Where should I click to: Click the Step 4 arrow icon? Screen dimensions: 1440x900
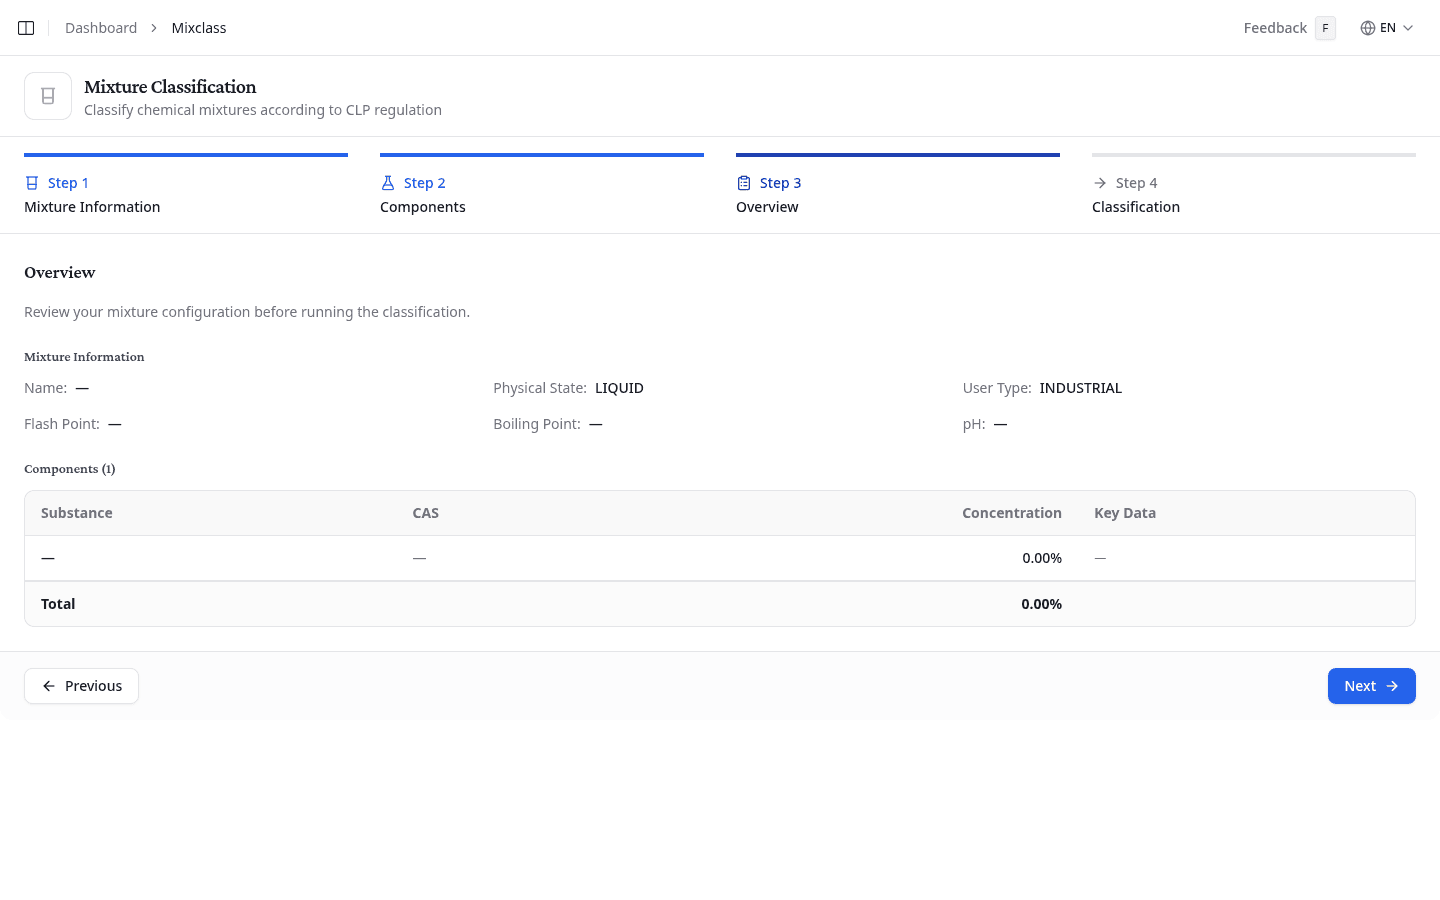(1100, 183)
